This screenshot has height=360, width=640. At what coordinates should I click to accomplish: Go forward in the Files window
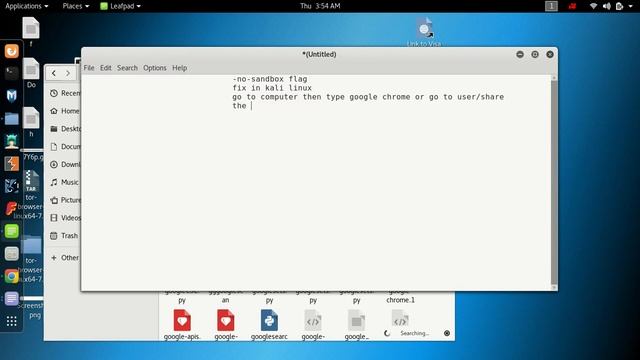[68, 73]
